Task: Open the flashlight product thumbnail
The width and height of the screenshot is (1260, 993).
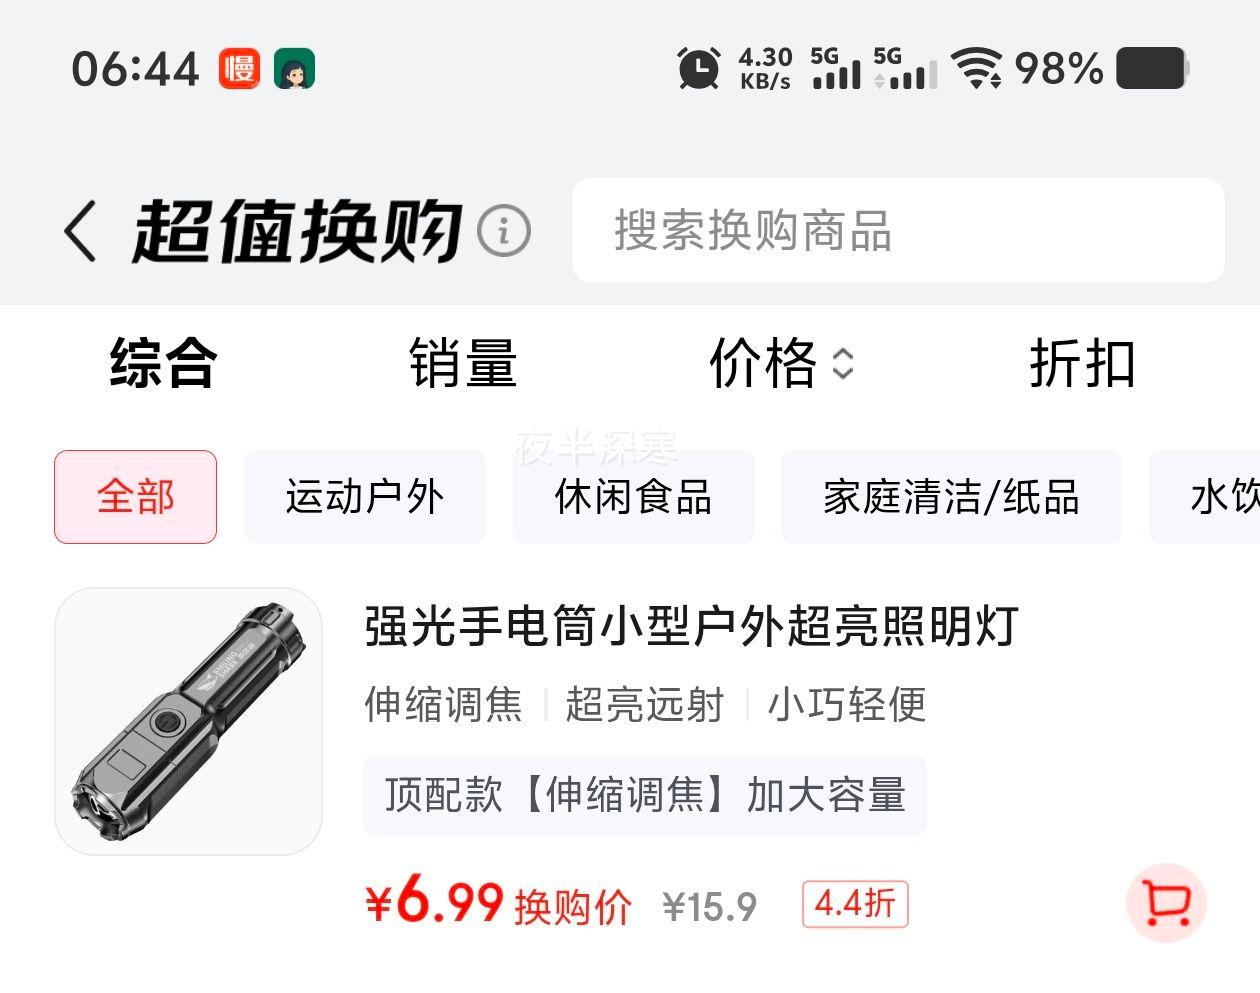Action: 188,721
